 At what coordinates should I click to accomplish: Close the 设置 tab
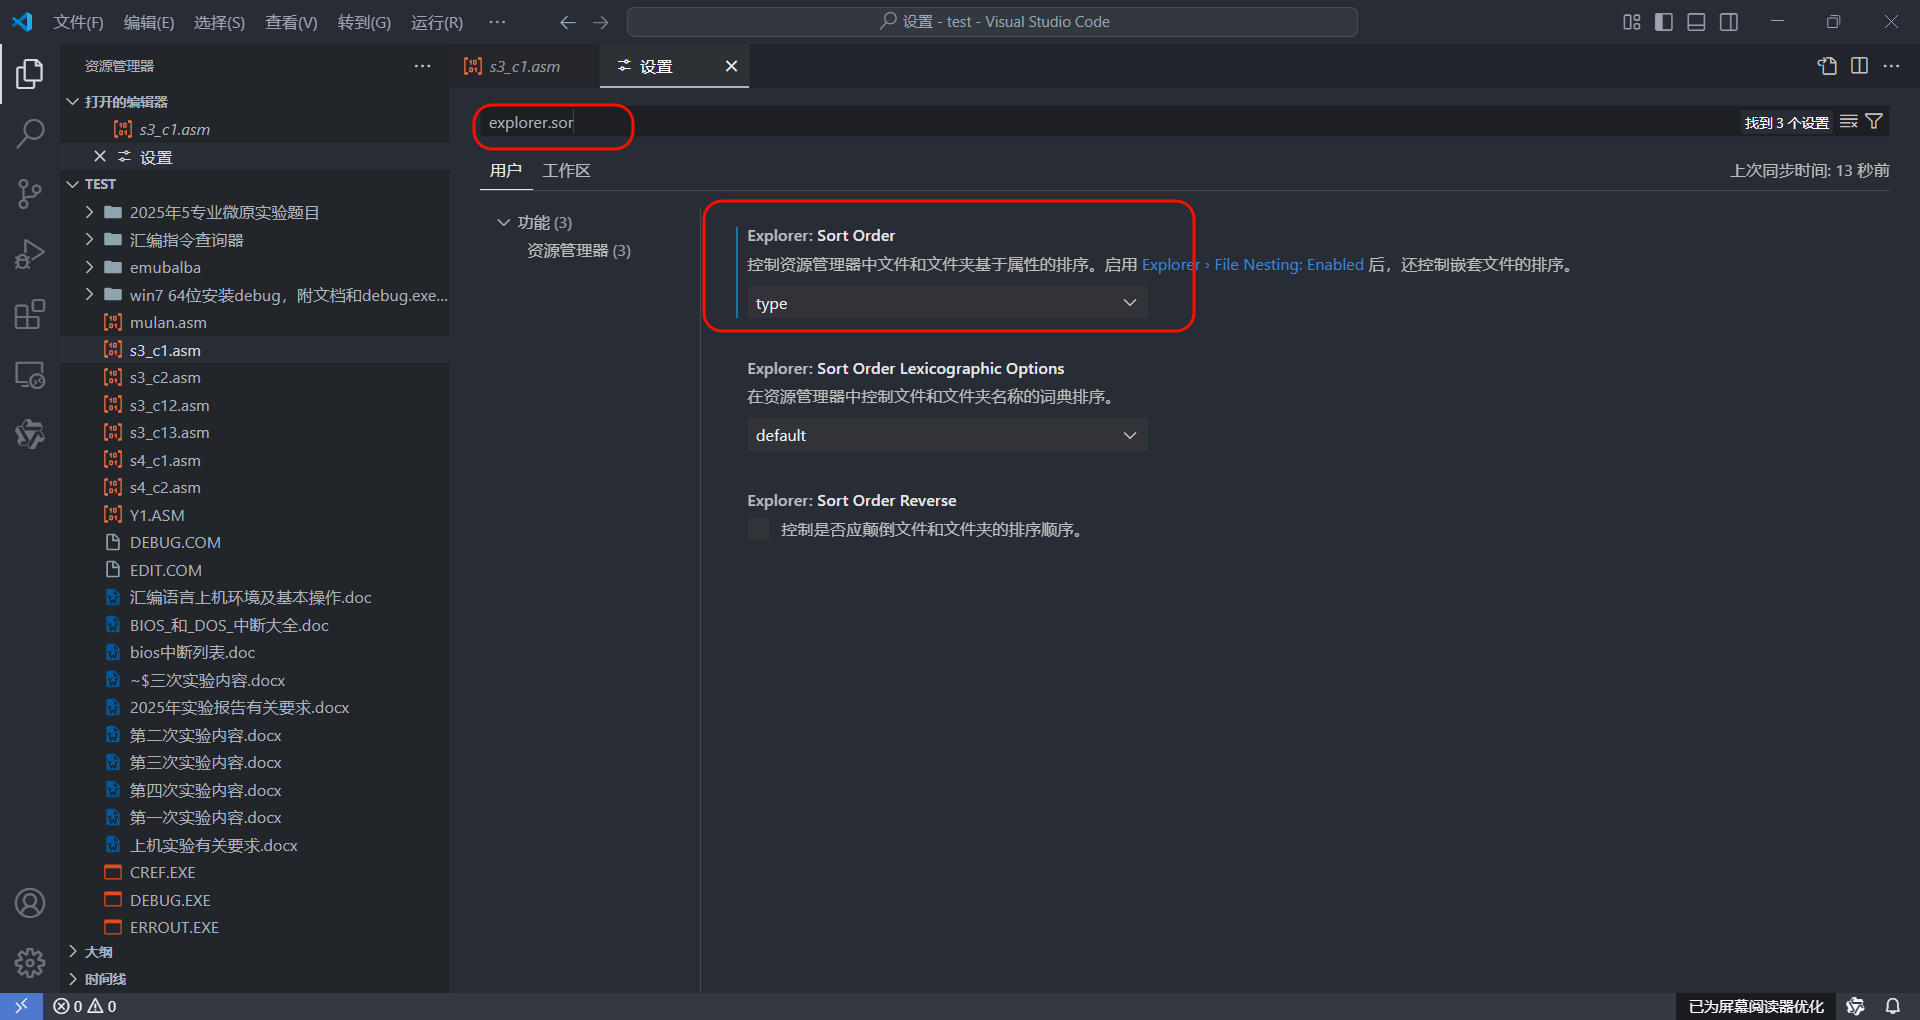click(x=731, y=66)
